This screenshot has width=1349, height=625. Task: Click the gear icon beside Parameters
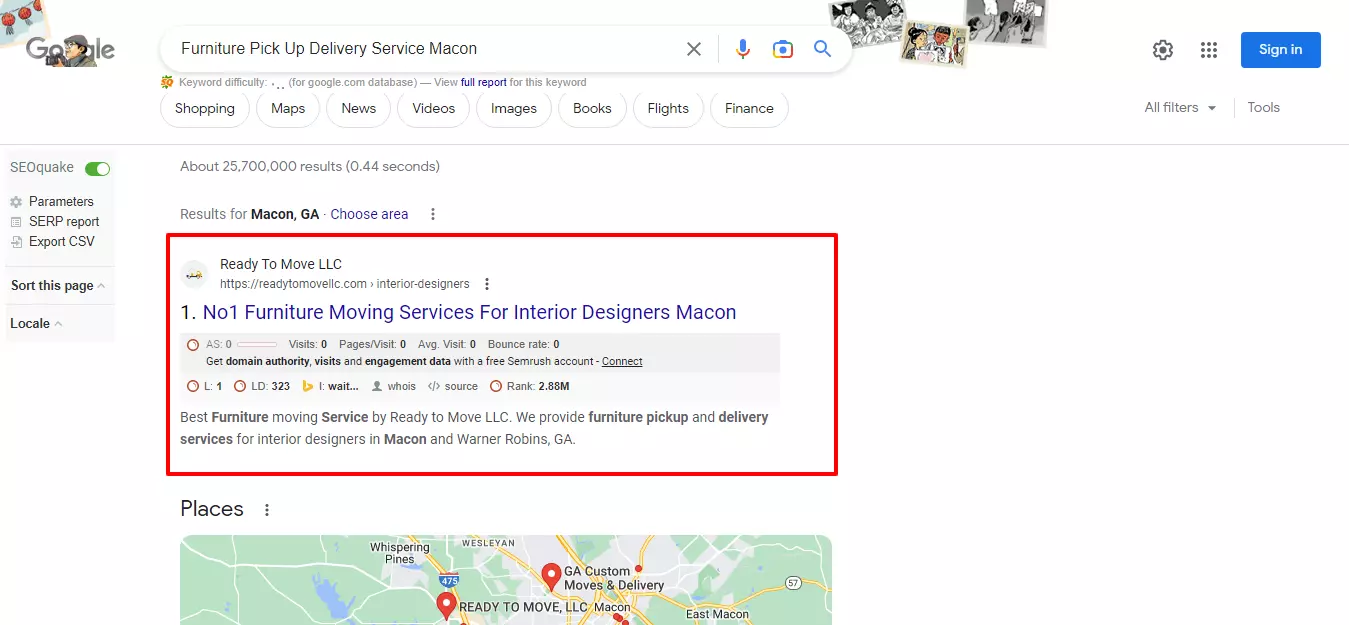[16, 202]
